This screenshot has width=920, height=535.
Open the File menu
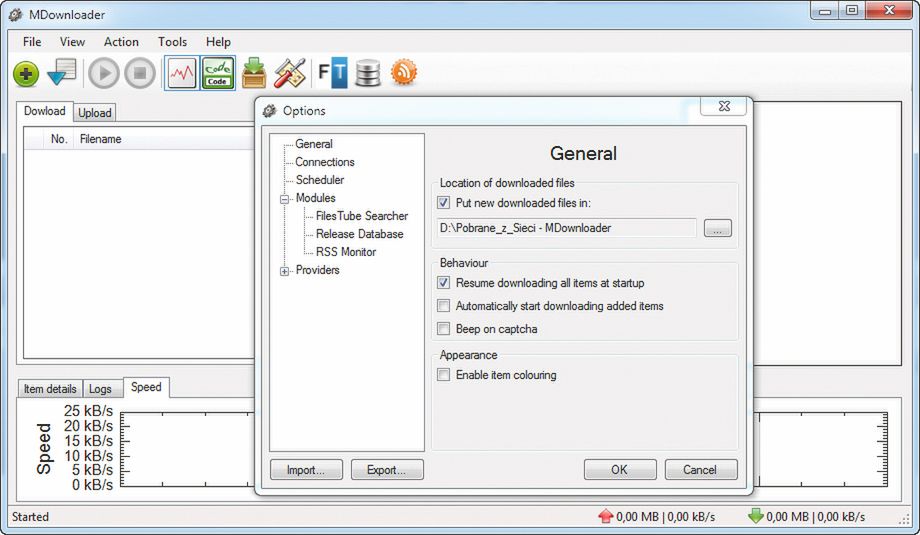tap(32, 42)
